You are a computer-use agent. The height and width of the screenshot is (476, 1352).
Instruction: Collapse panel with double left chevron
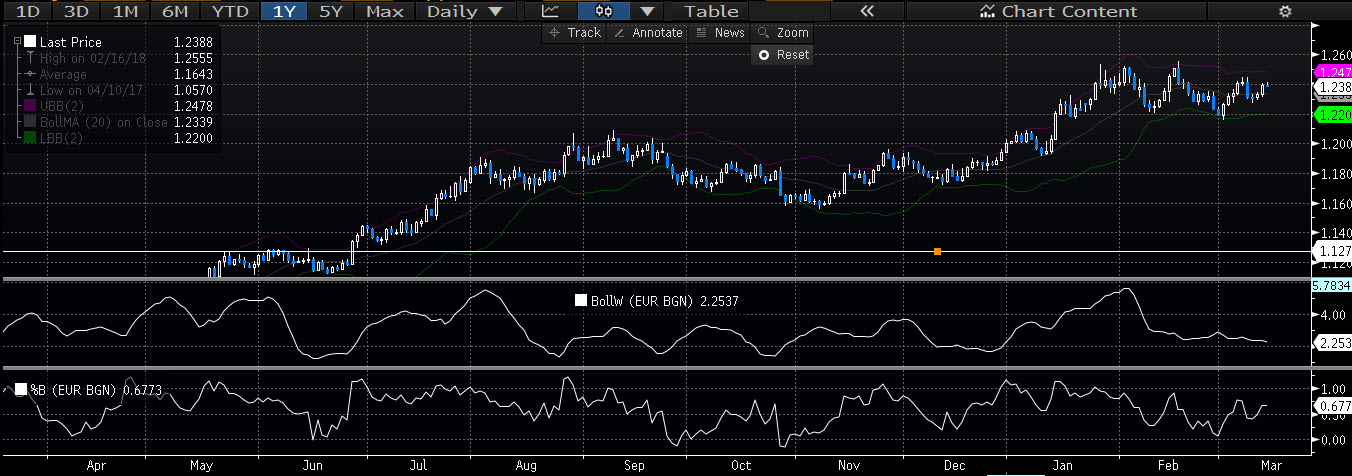tap(867, 11)
